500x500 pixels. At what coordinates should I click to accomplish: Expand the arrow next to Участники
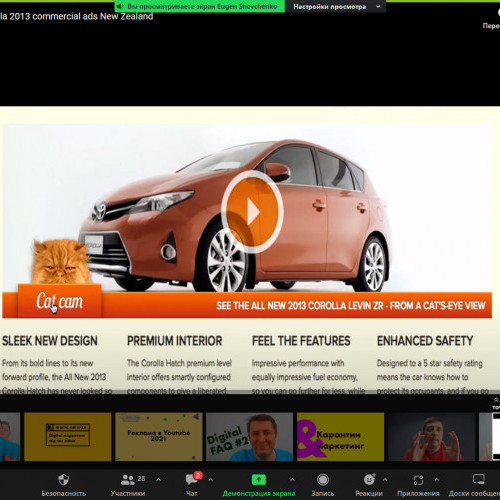point(159,480)
